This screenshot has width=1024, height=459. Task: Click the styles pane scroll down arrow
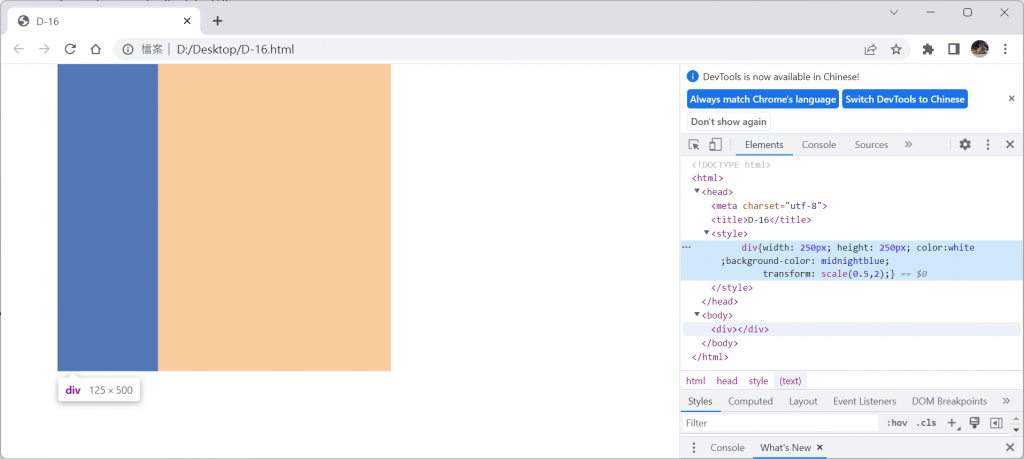point(1016,430)
